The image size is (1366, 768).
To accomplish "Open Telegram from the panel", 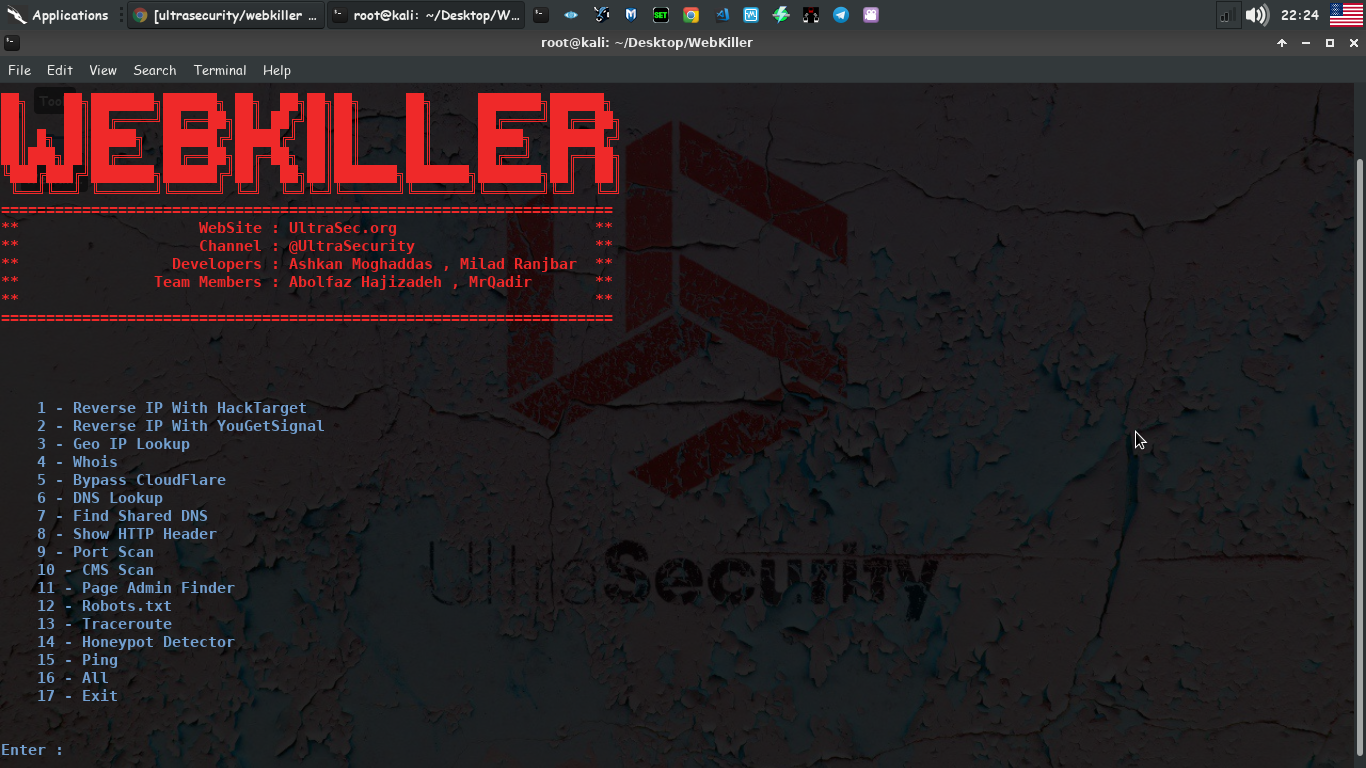I will tap(841, 15).
